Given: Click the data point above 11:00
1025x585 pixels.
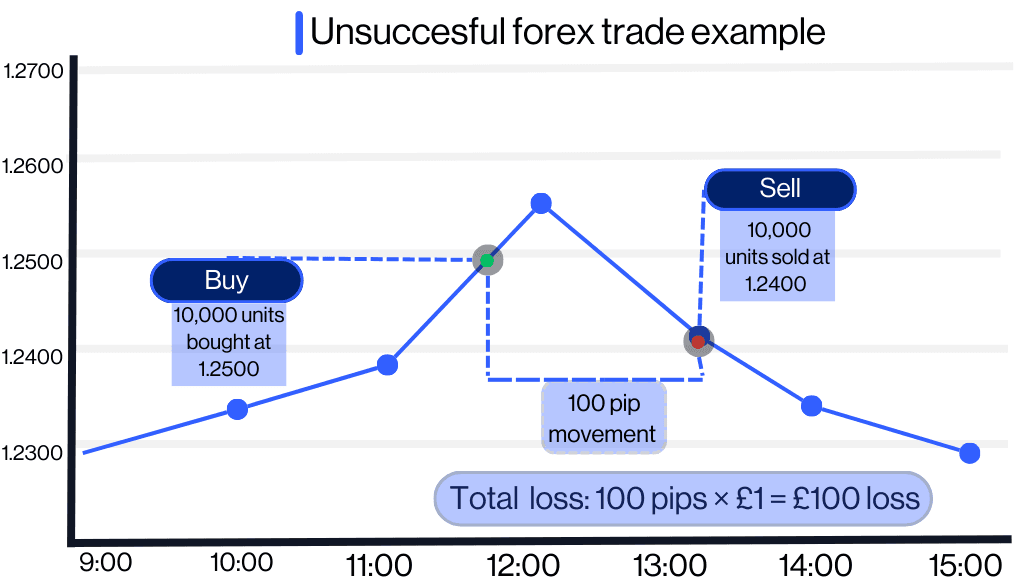Looking at the screenshot, I should (x=387, y=365).
